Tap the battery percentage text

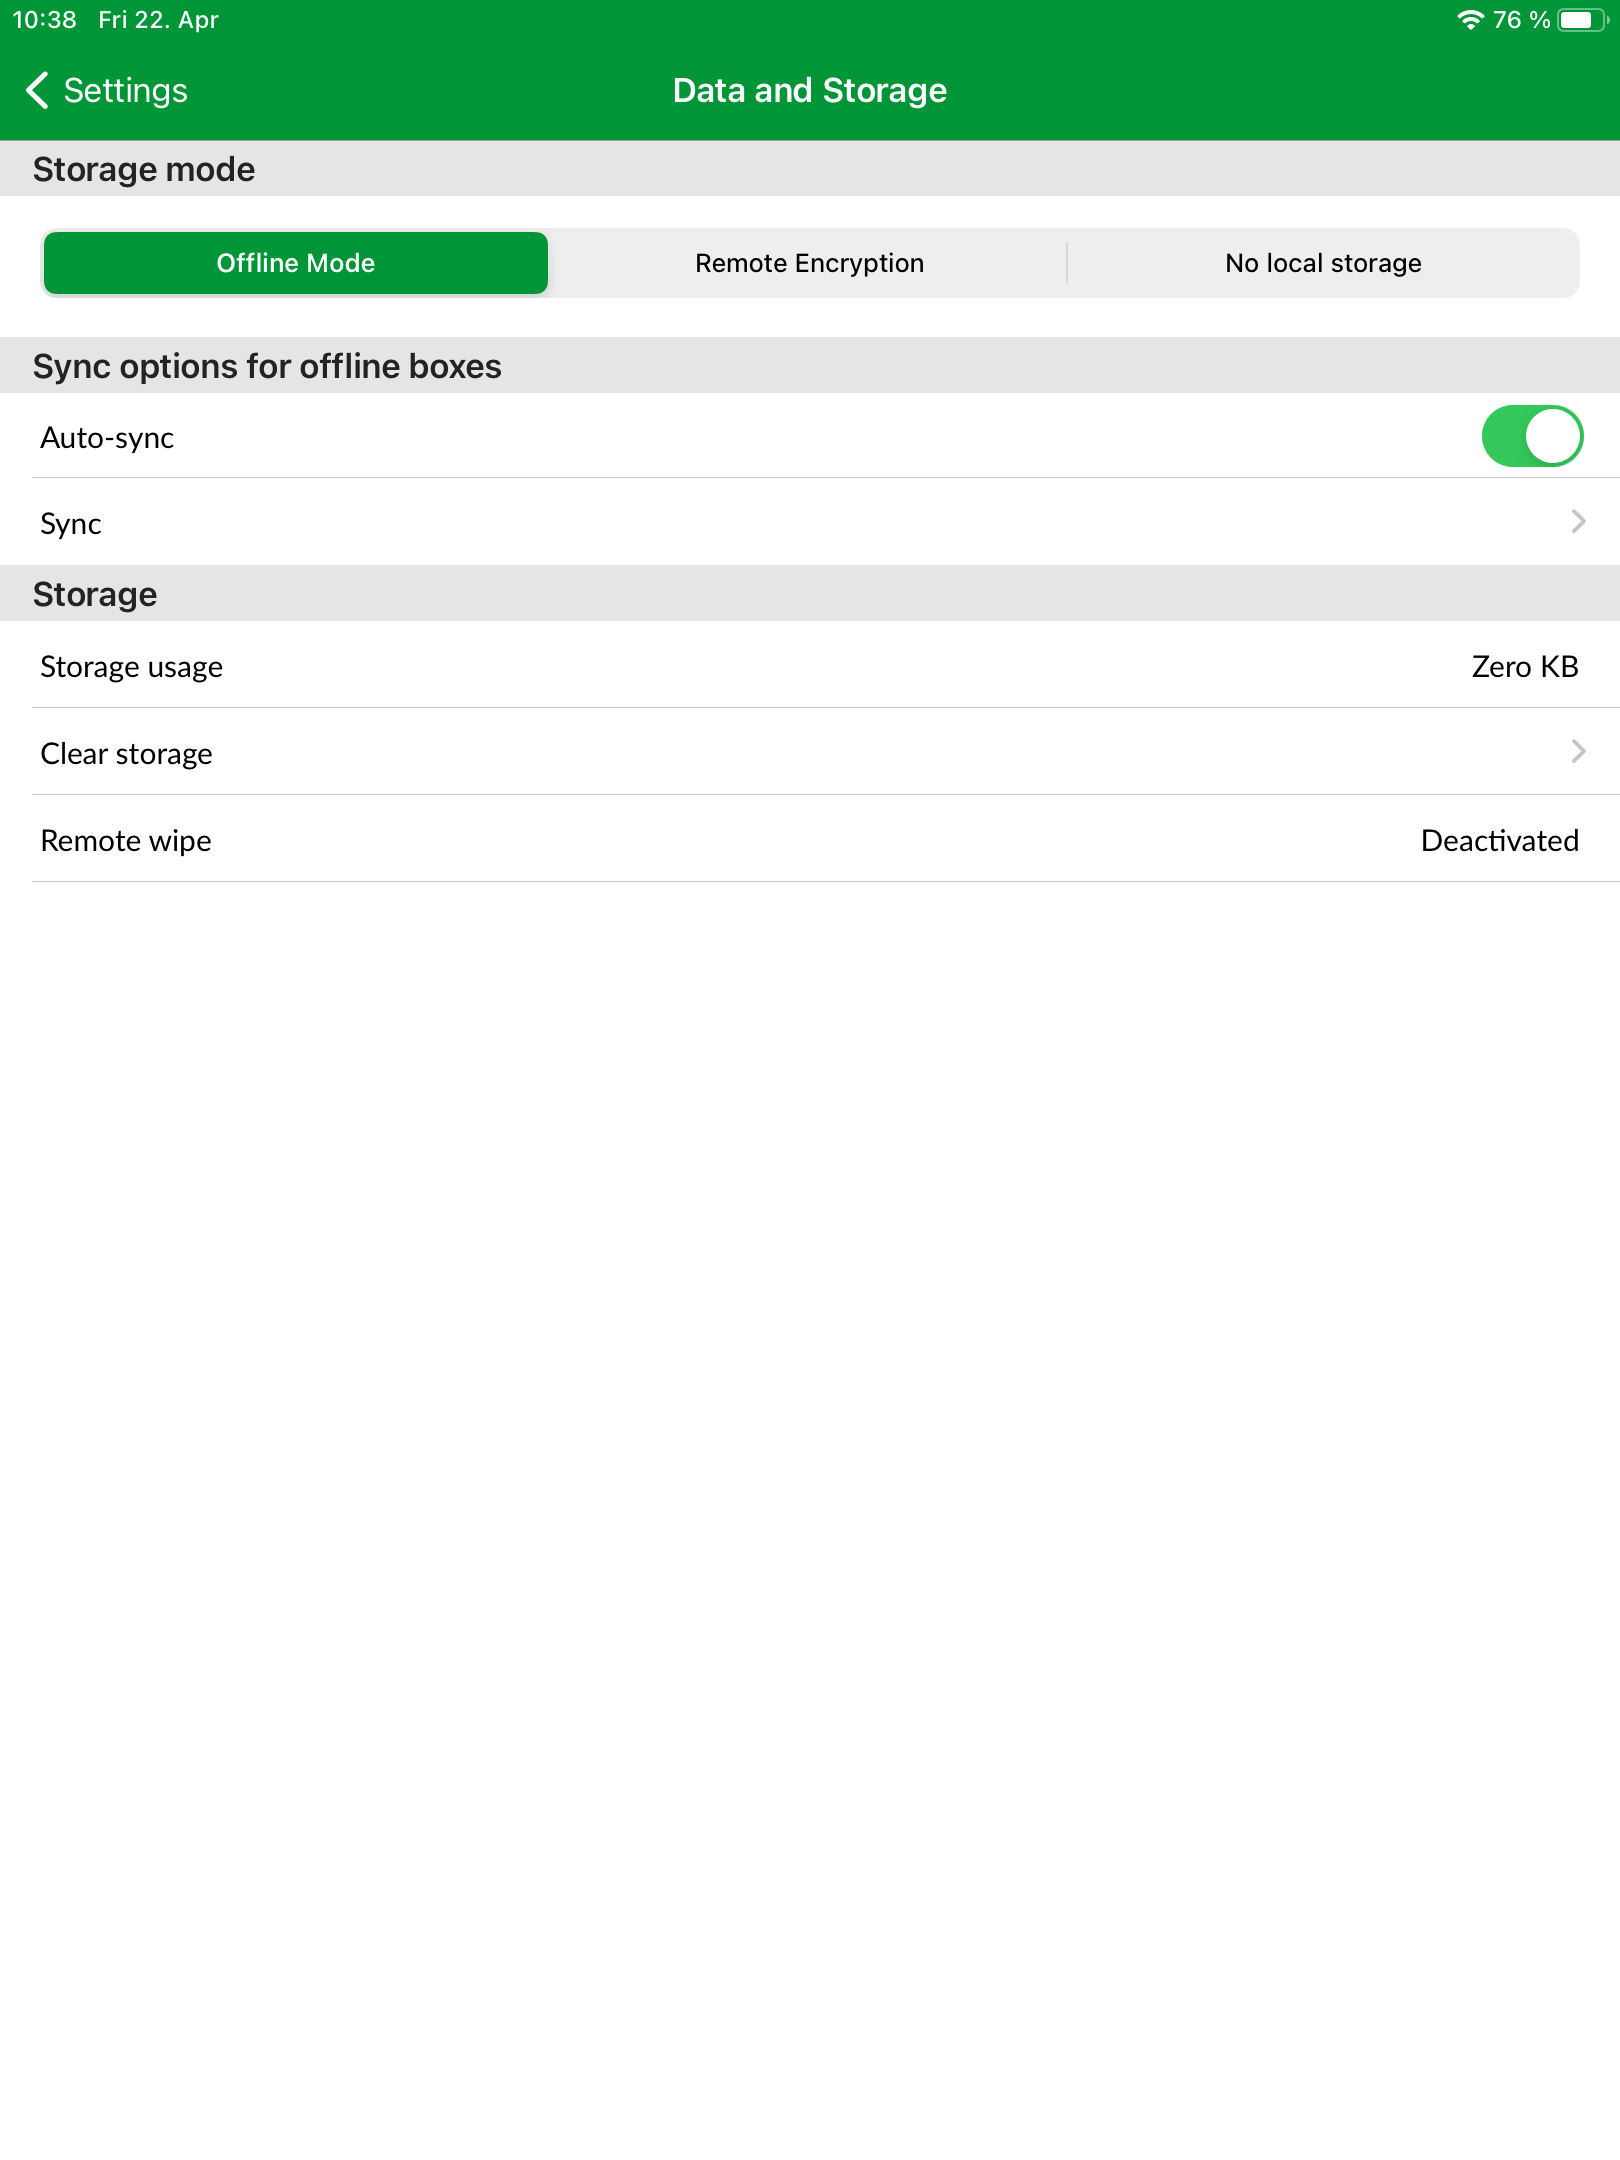[x=1521, y=20]
